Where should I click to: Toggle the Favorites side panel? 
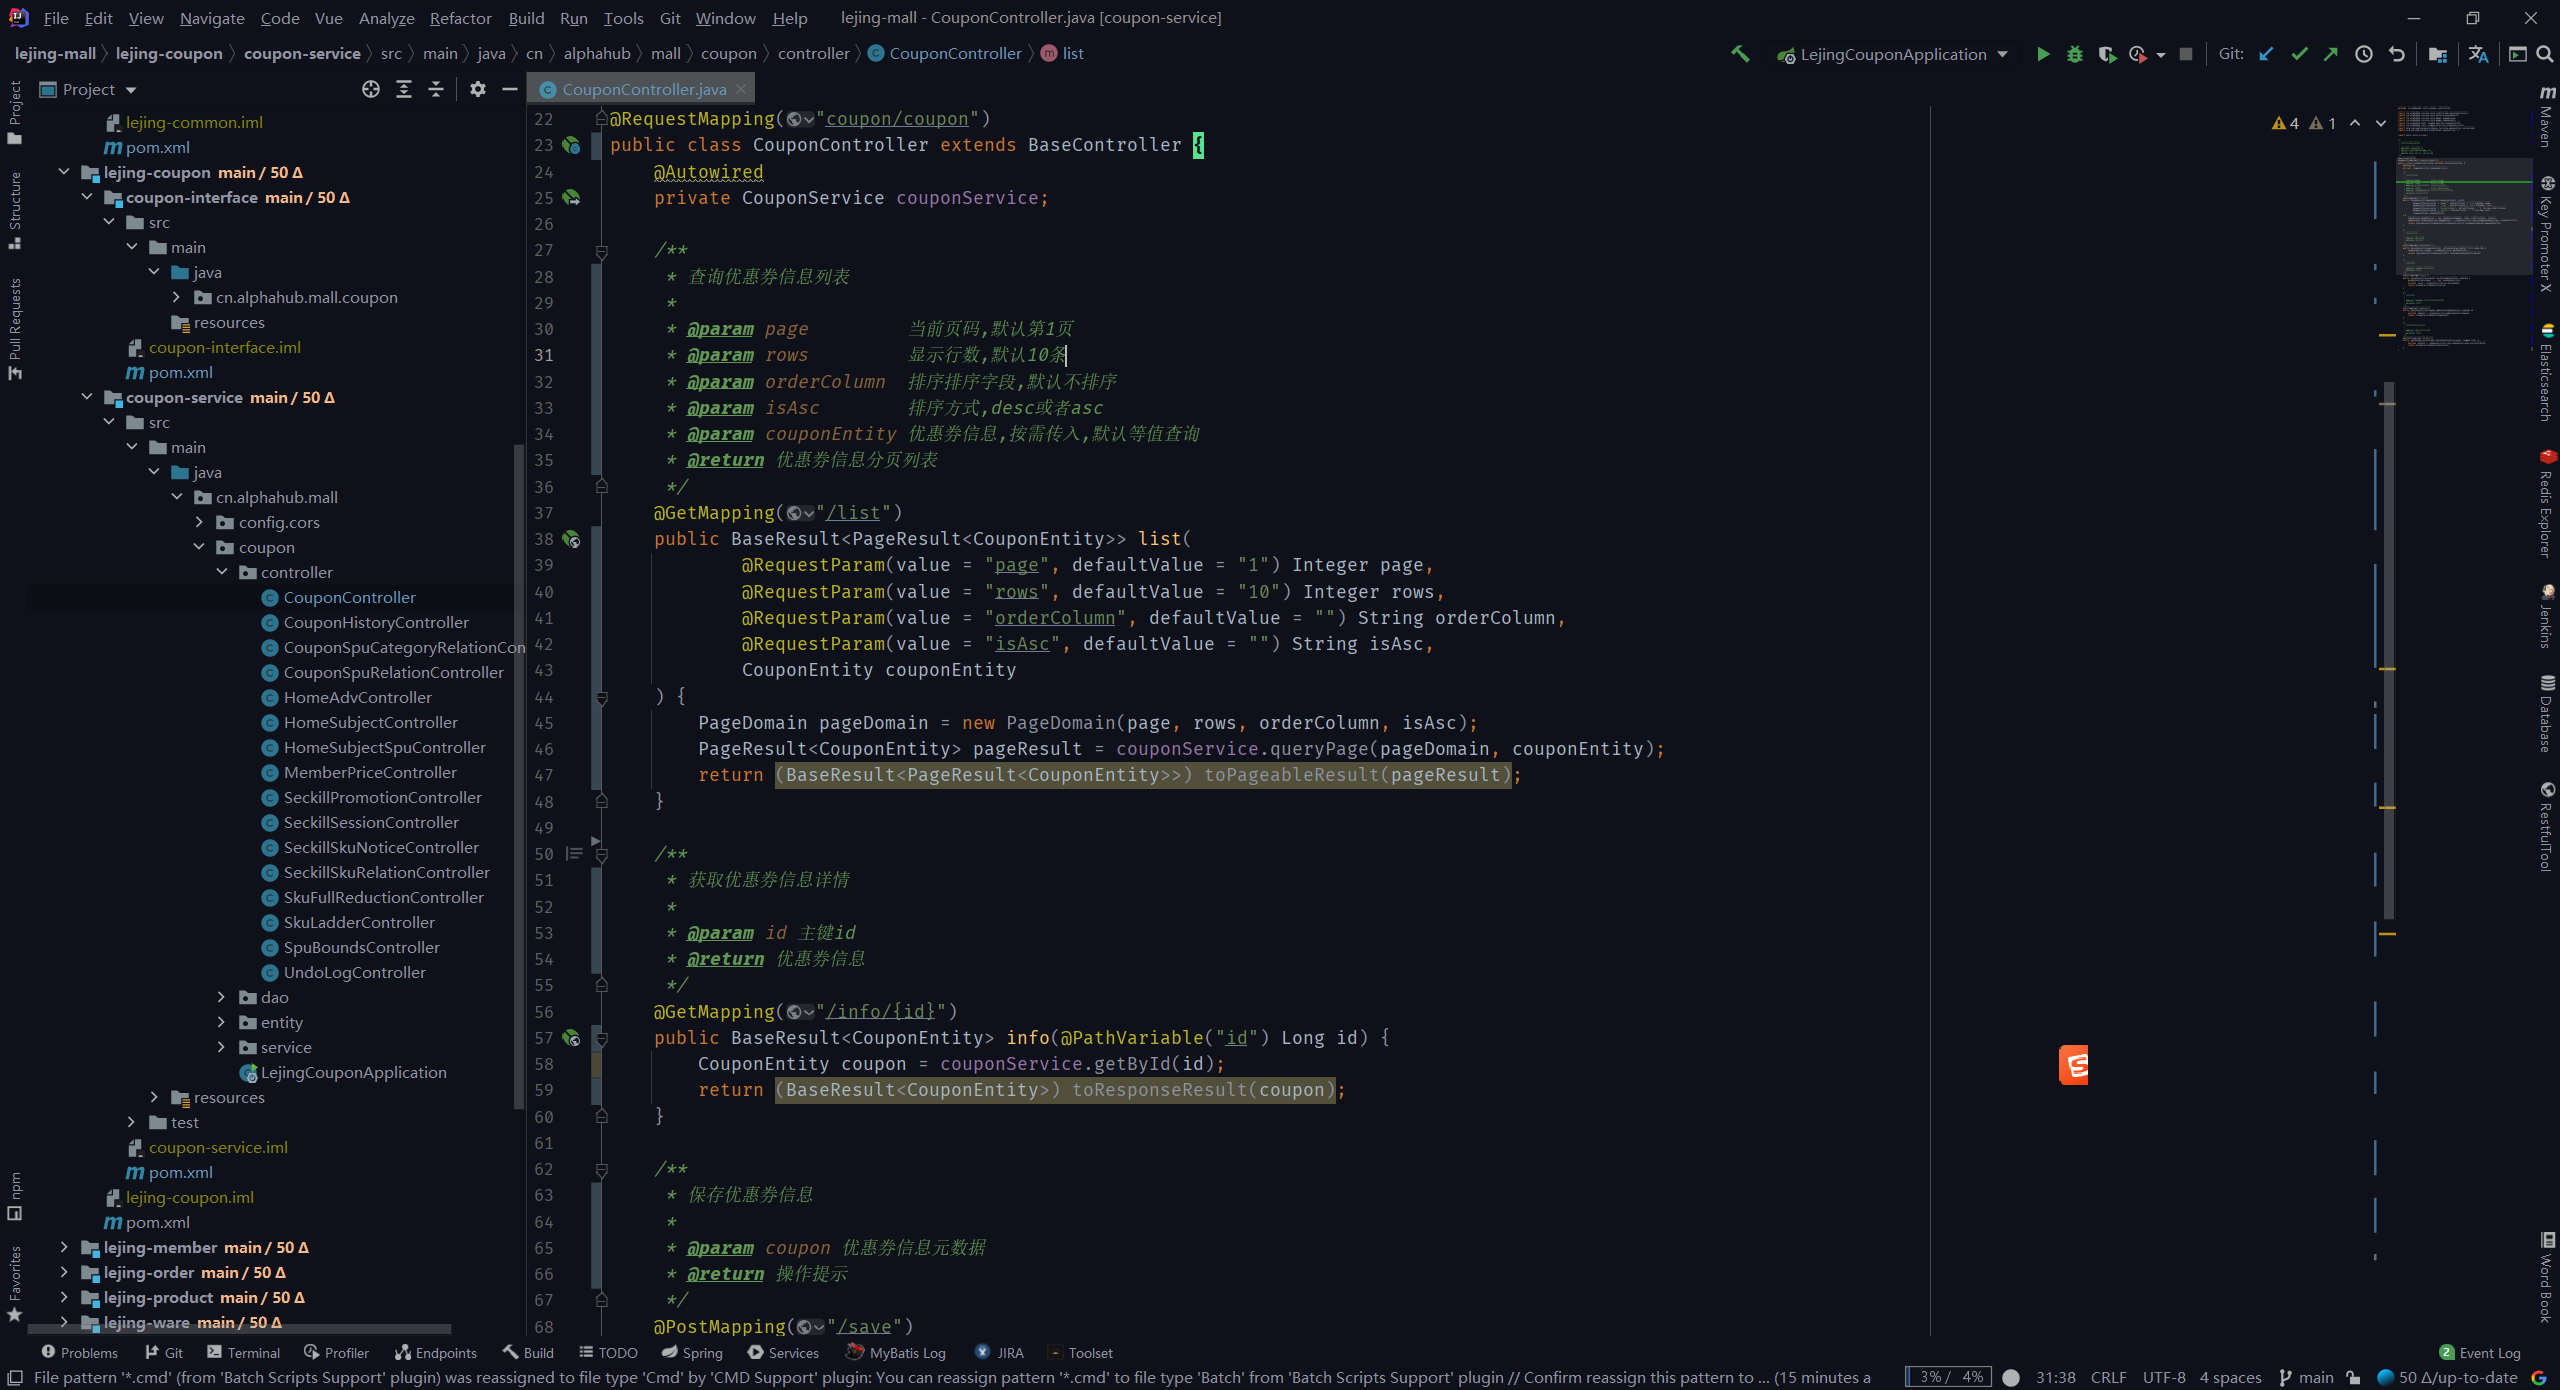15,1284
